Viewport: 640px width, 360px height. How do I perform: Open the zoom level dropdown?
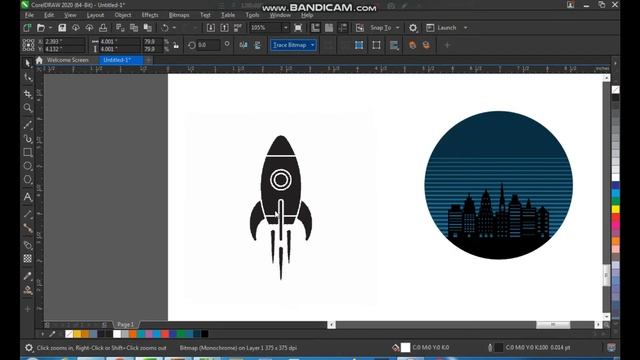tap(286, 28)
